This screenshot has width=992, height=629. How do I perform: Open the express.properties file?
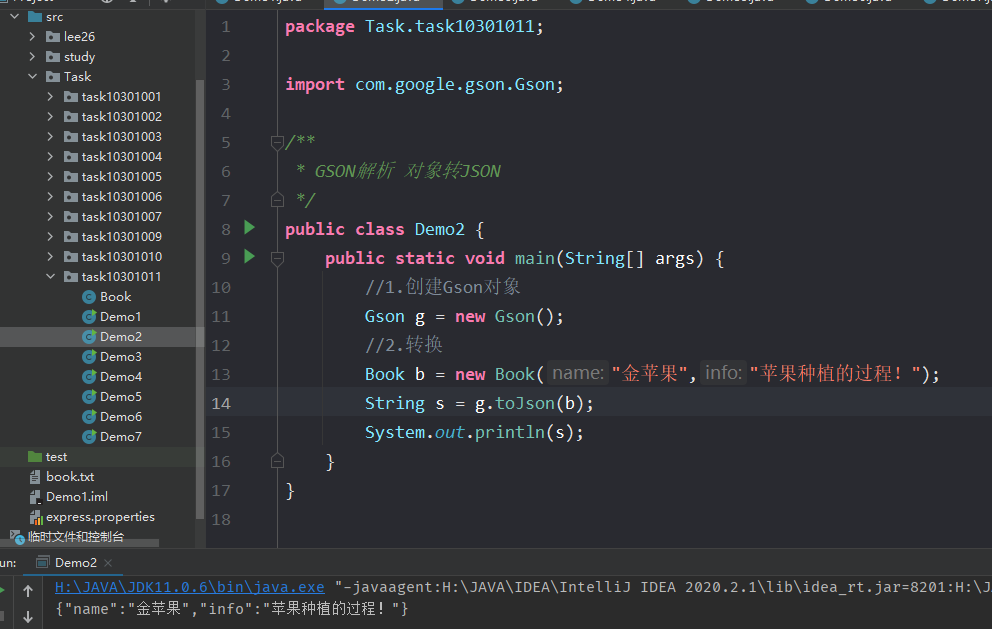point(100,517)
